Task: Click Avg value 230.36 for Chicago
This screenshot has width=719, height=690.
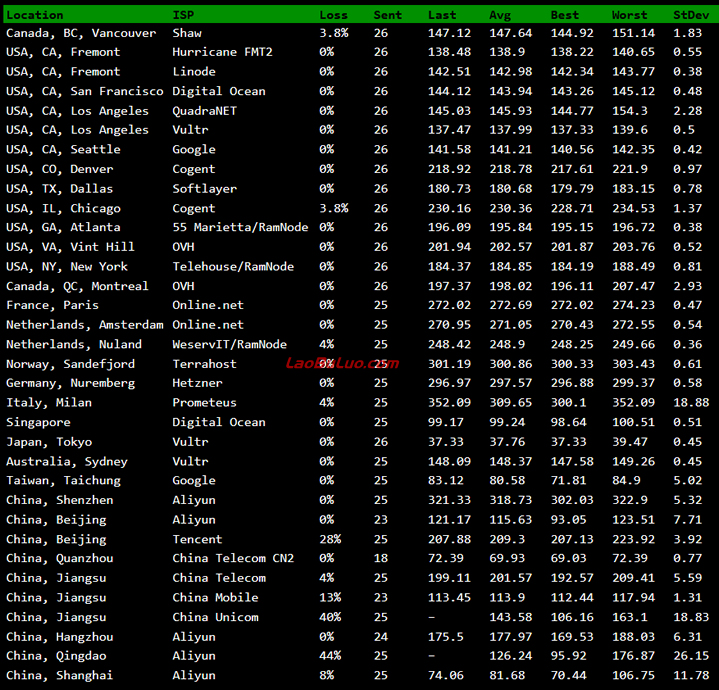Action: (511, 209)
